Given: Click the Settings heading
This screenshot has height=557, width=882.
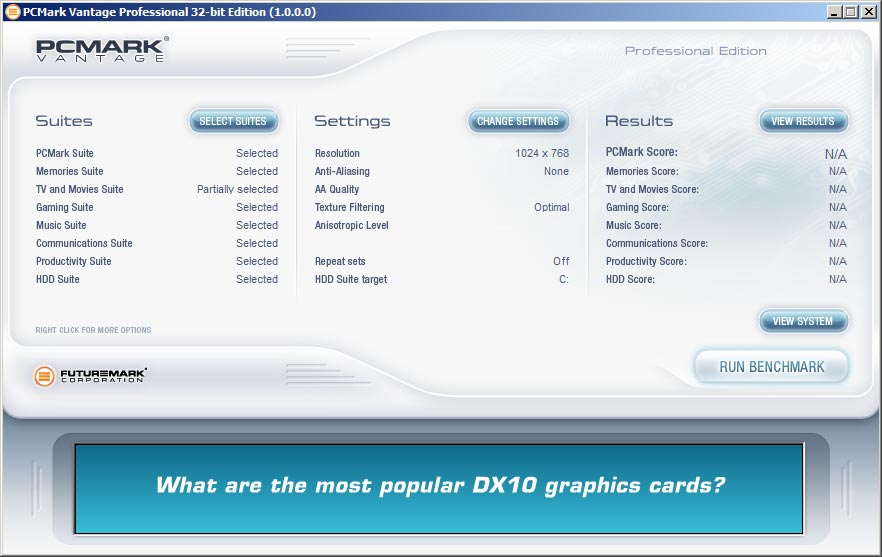Looking at the screenshot, I should pos(352,121).
